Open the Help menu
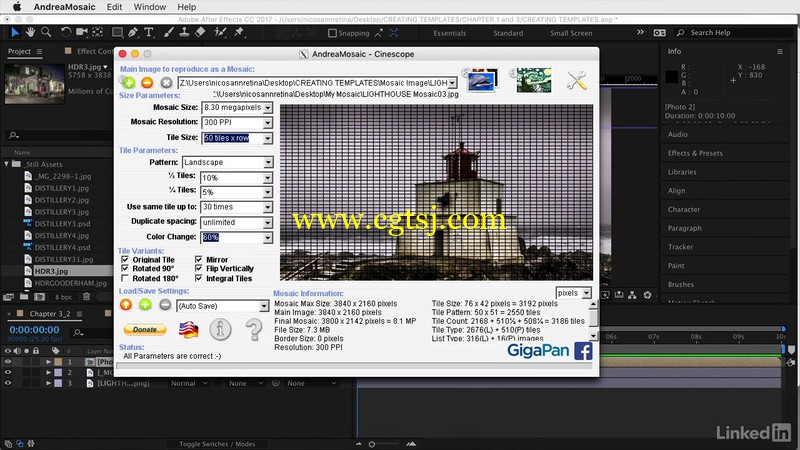800x450 pixels. [187, 7]
